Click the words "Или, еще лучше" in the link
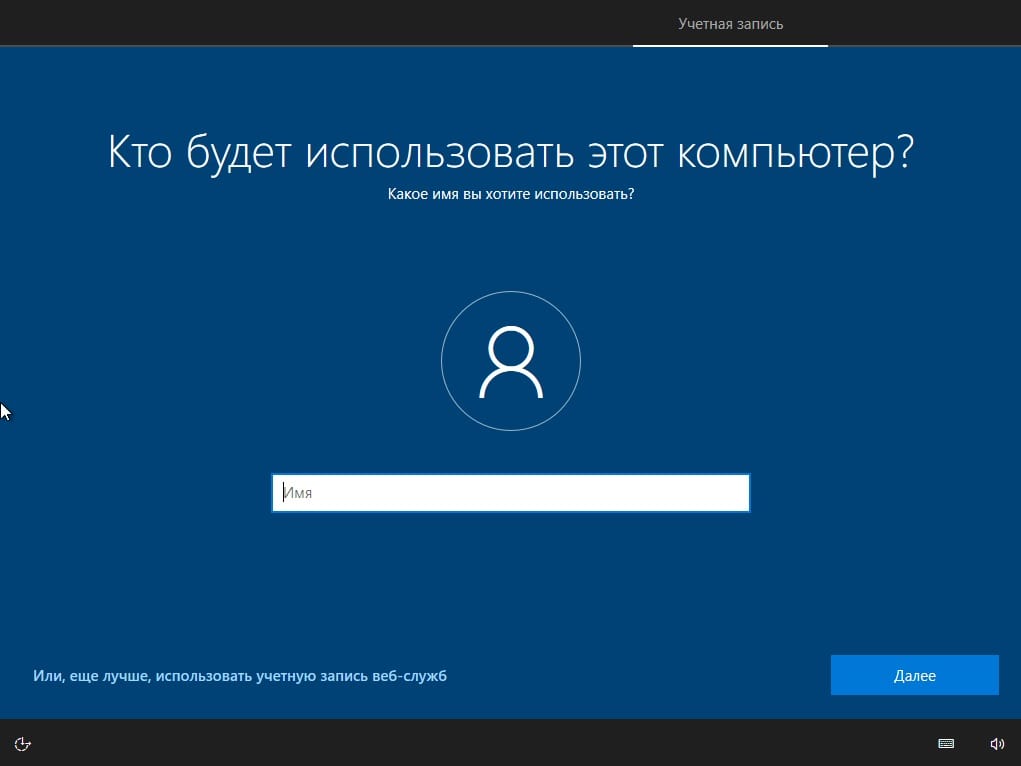Viewport: 1021px width, 766px height. click(x=90, y=676)
